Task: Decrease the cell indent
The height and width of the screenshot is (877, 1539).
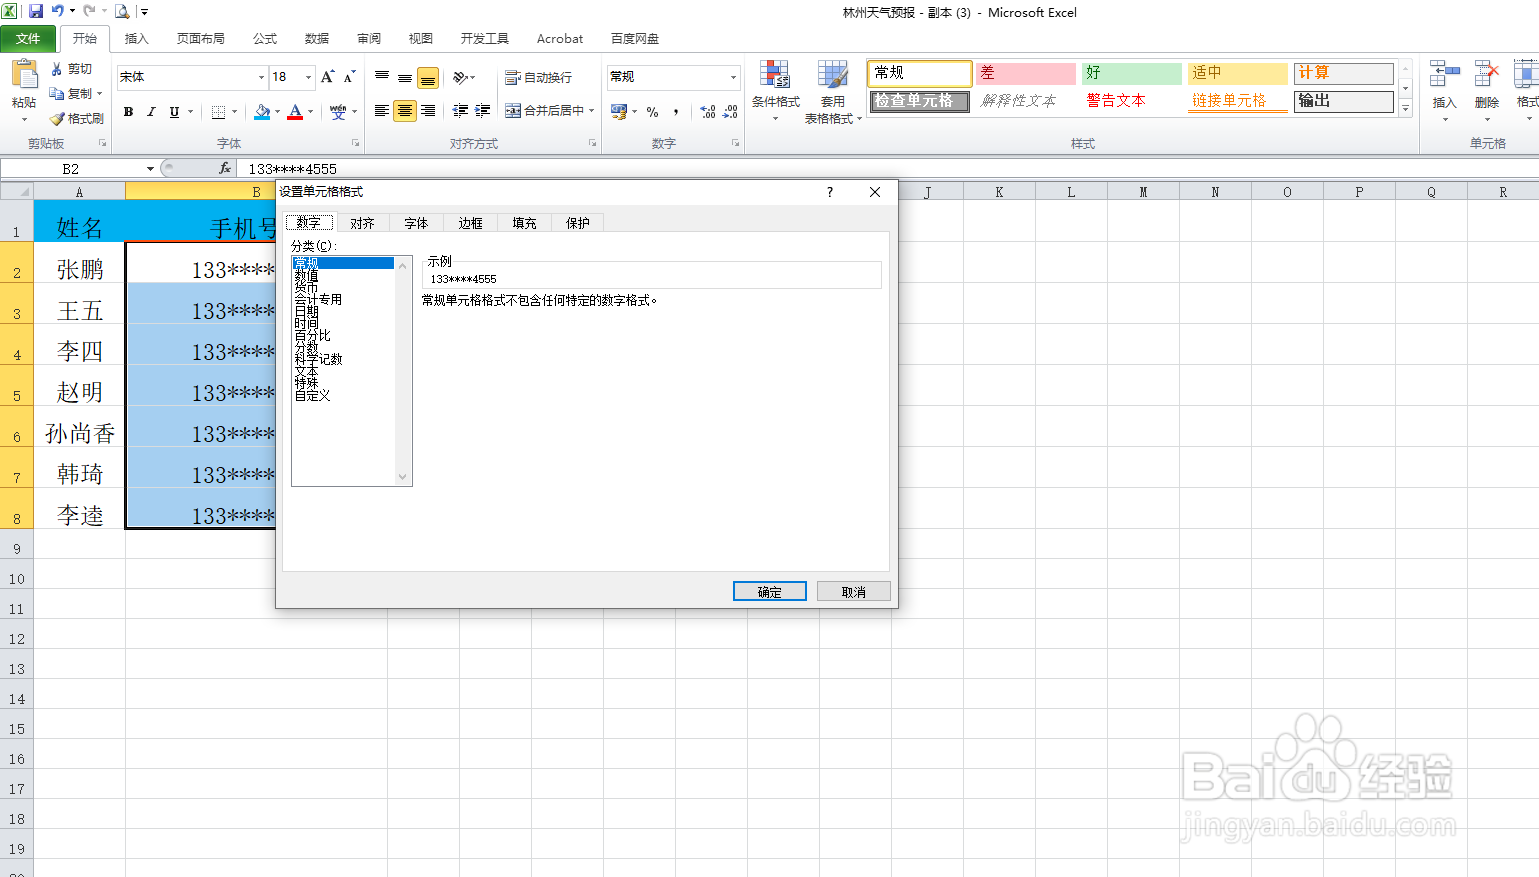Action: [460, 111]
